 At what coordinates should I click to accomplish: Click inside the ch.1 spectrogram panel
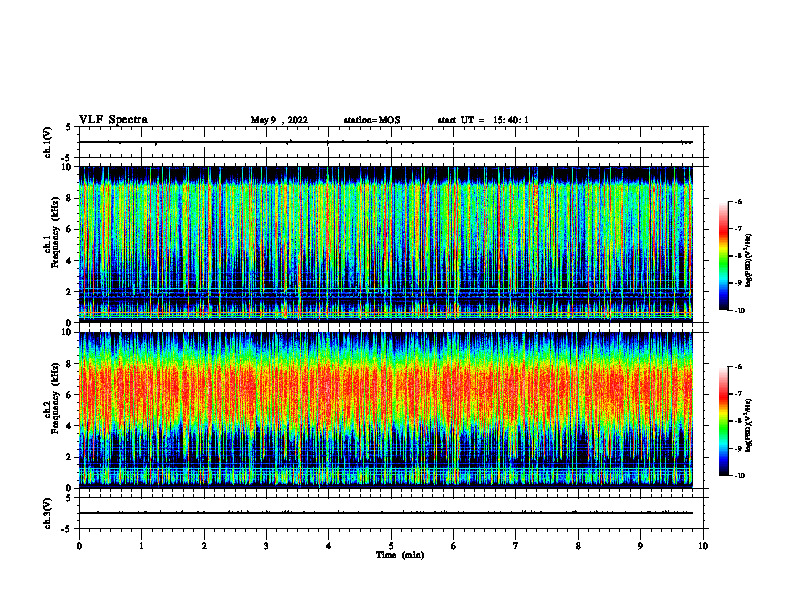coord(385,244)
